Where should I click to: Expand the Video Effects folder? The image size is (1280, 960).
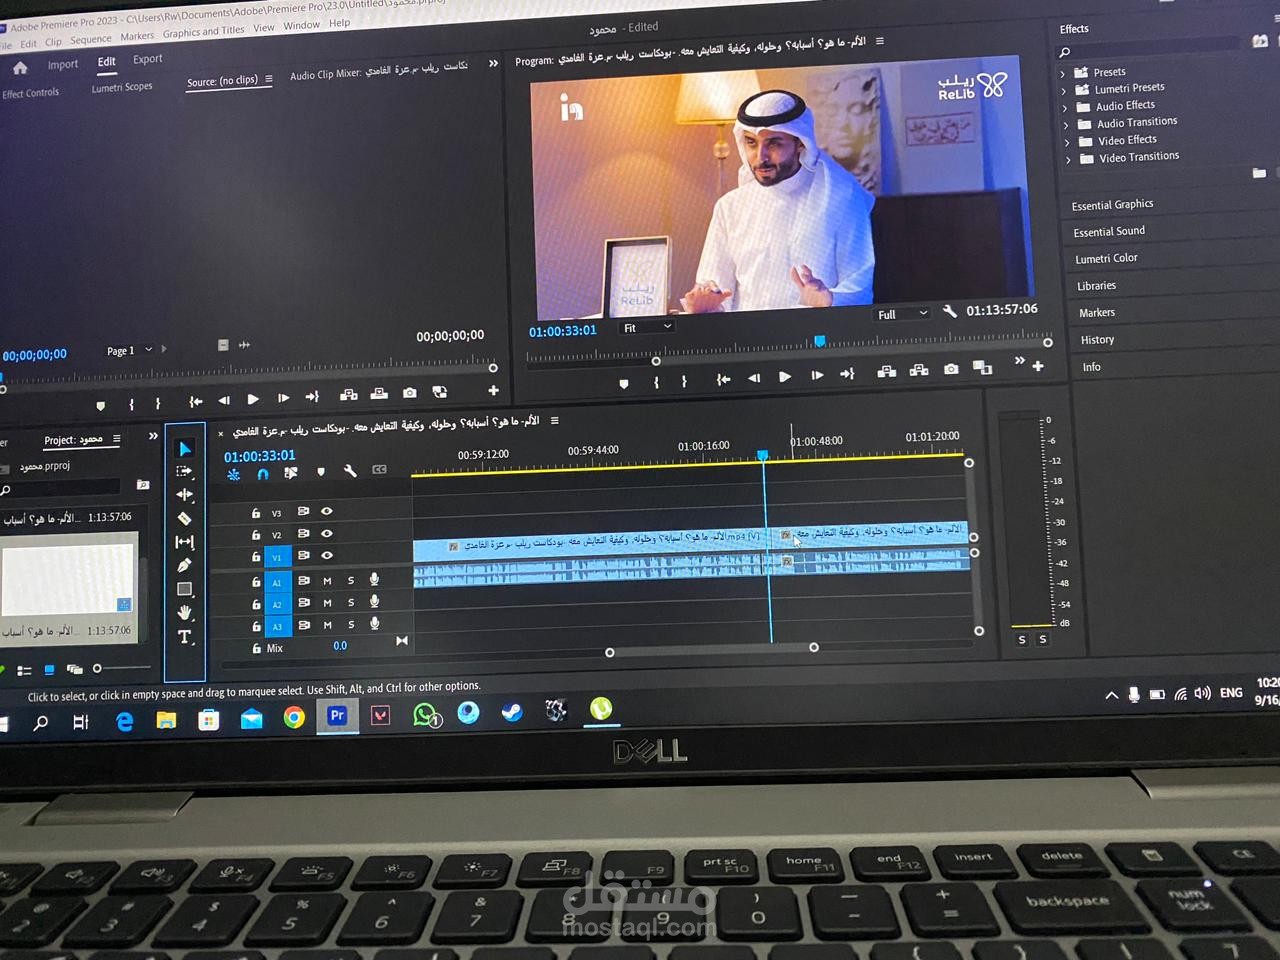1067,142
